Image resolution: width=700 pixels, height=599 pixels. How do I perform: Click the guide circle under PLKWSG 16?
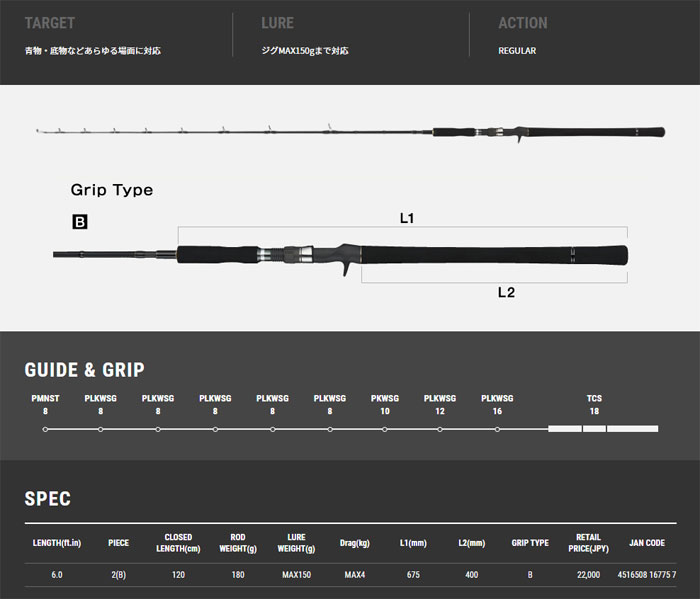[x=497, y=429]
